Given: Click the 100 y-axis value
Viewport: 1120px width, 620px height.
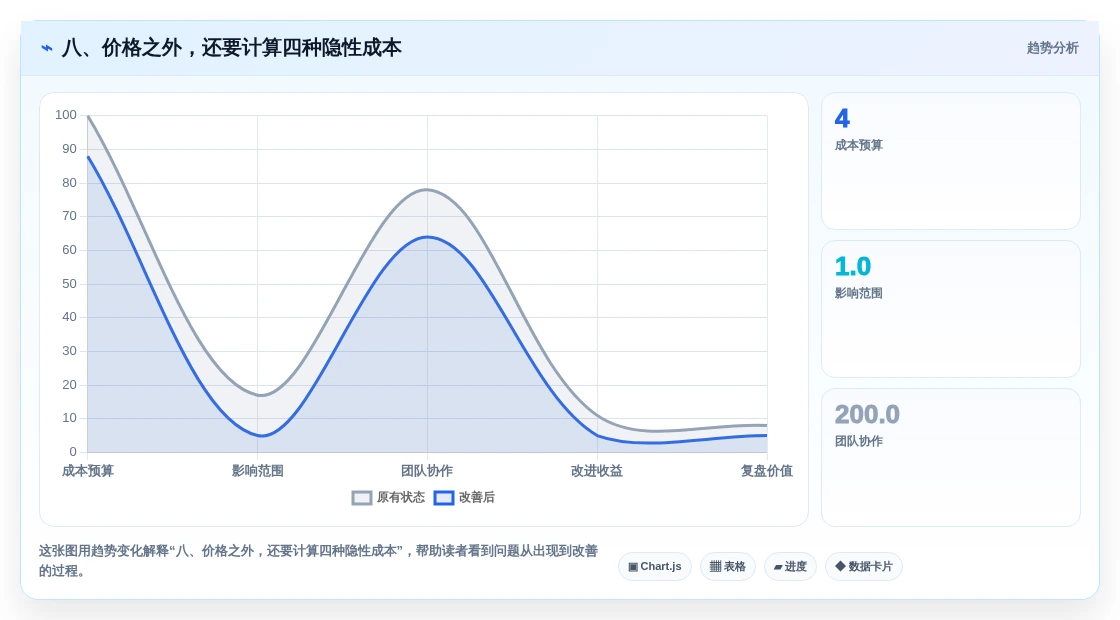Looking at the screenshot, I should click(66, 115).
